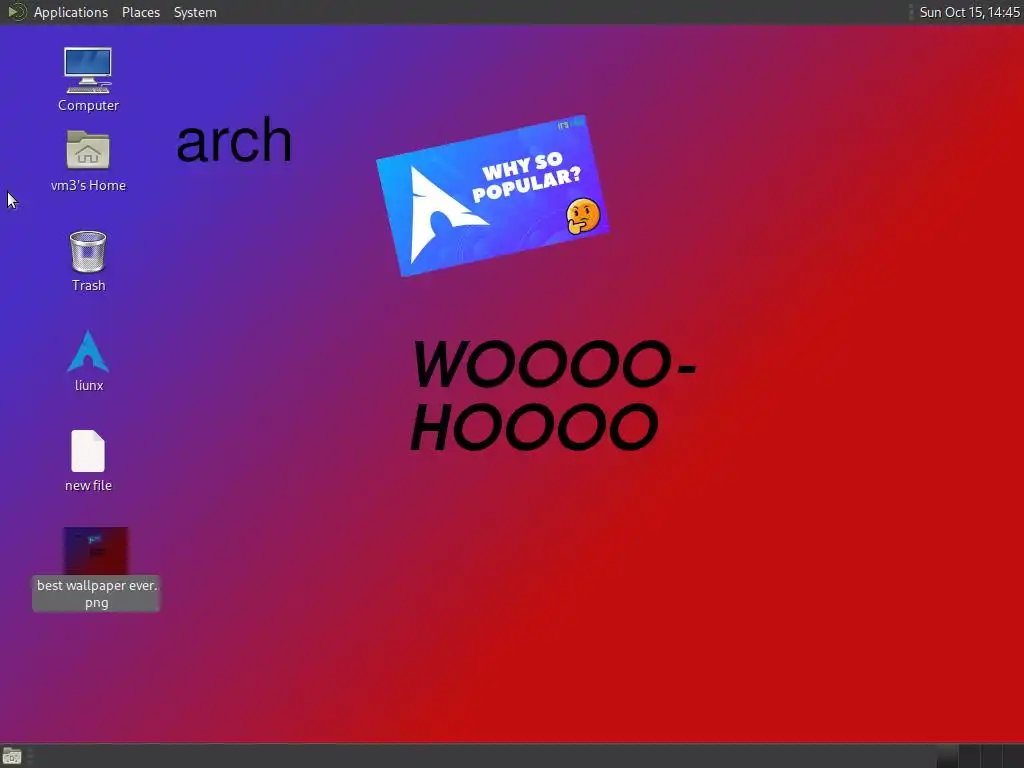Open the Computer desktop icon
This screenshot has height=768, width=1024.
(88, 71)
